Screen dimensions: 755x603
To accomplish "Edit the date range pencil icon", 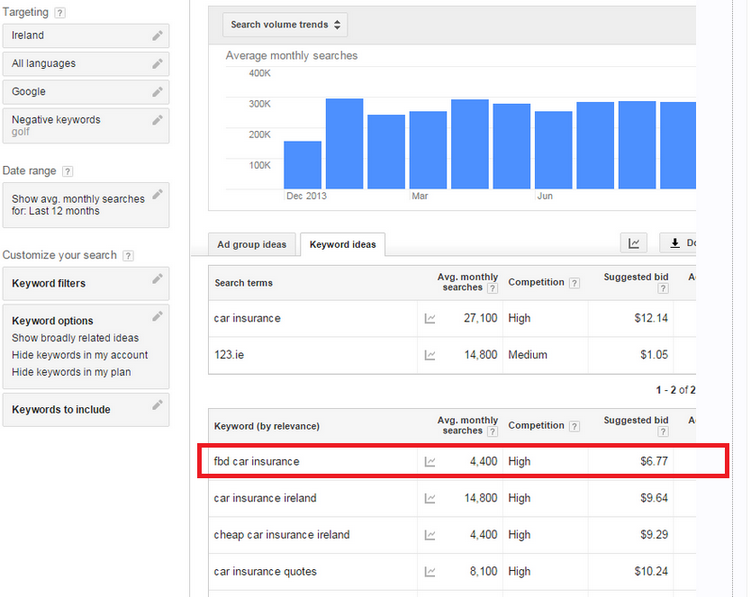I will (x=157, y=194).
